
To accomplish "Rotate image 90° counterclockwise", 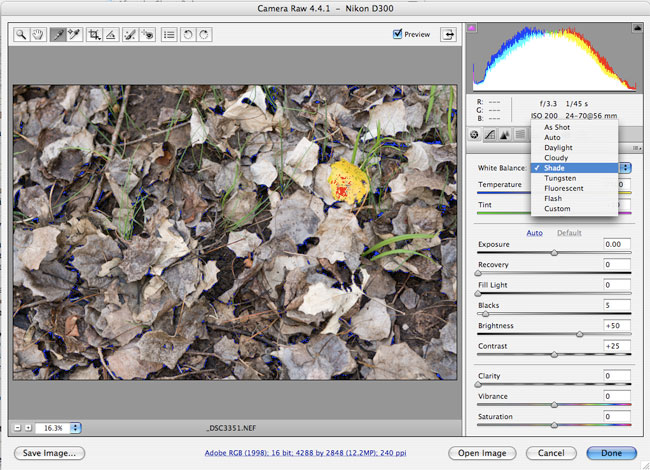I will pyautogui.click(x=188, y=34).
